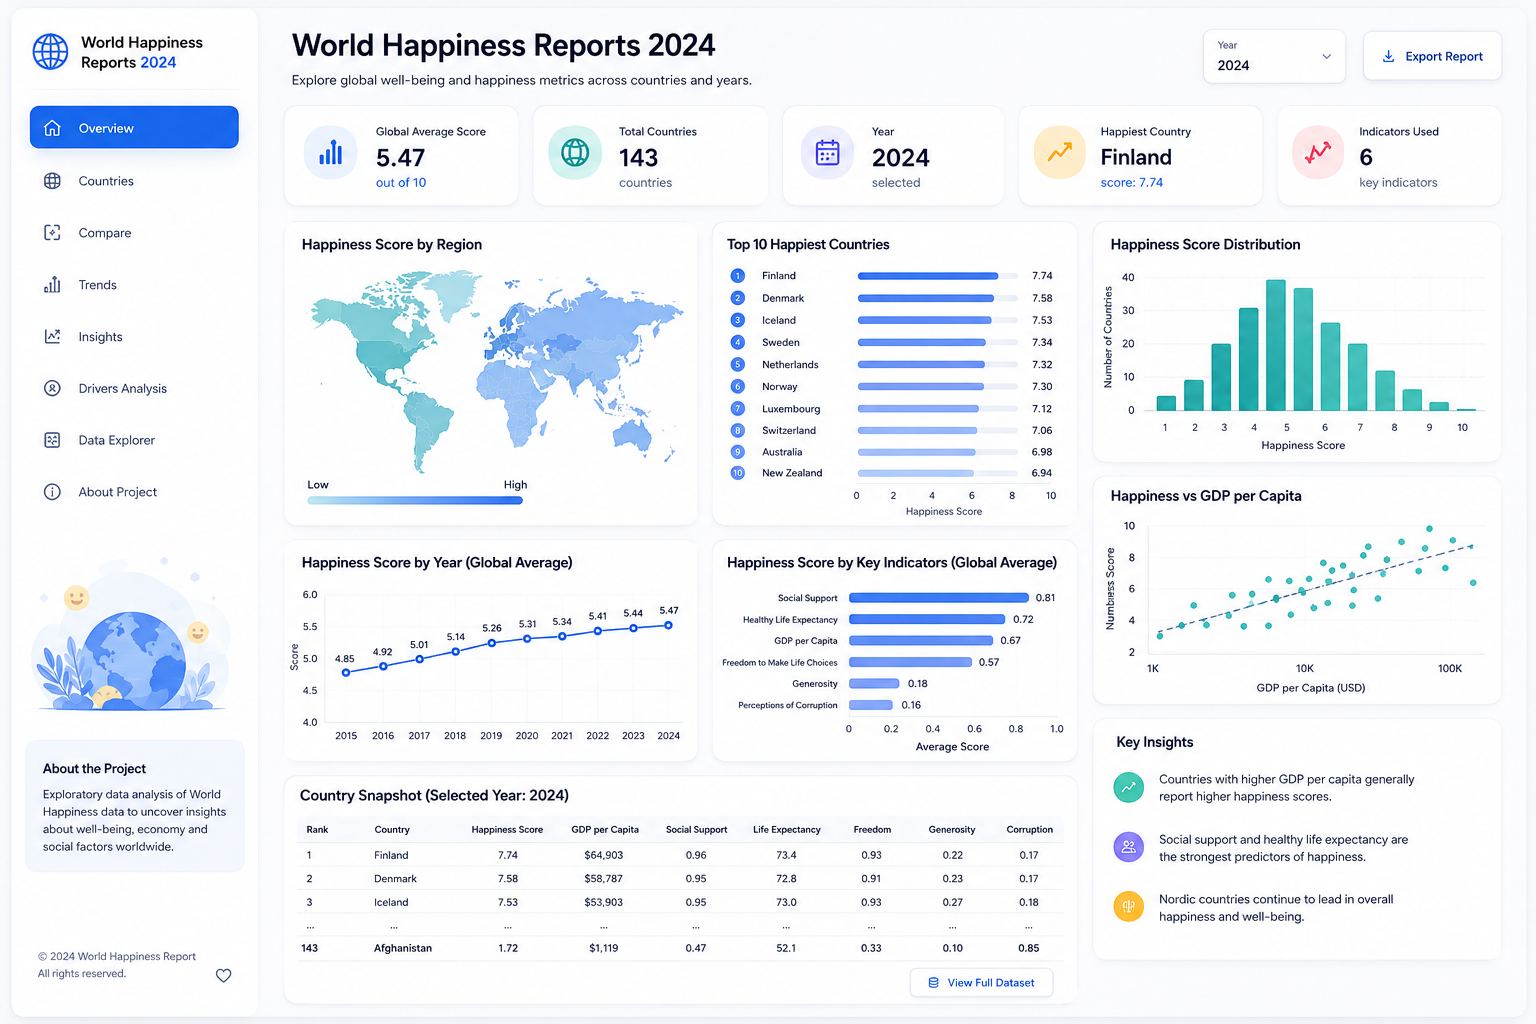This screenshot has height=1024, width=1536.
Task: Click the Countries globe icon in sidebar
Action: click(52, 181)
